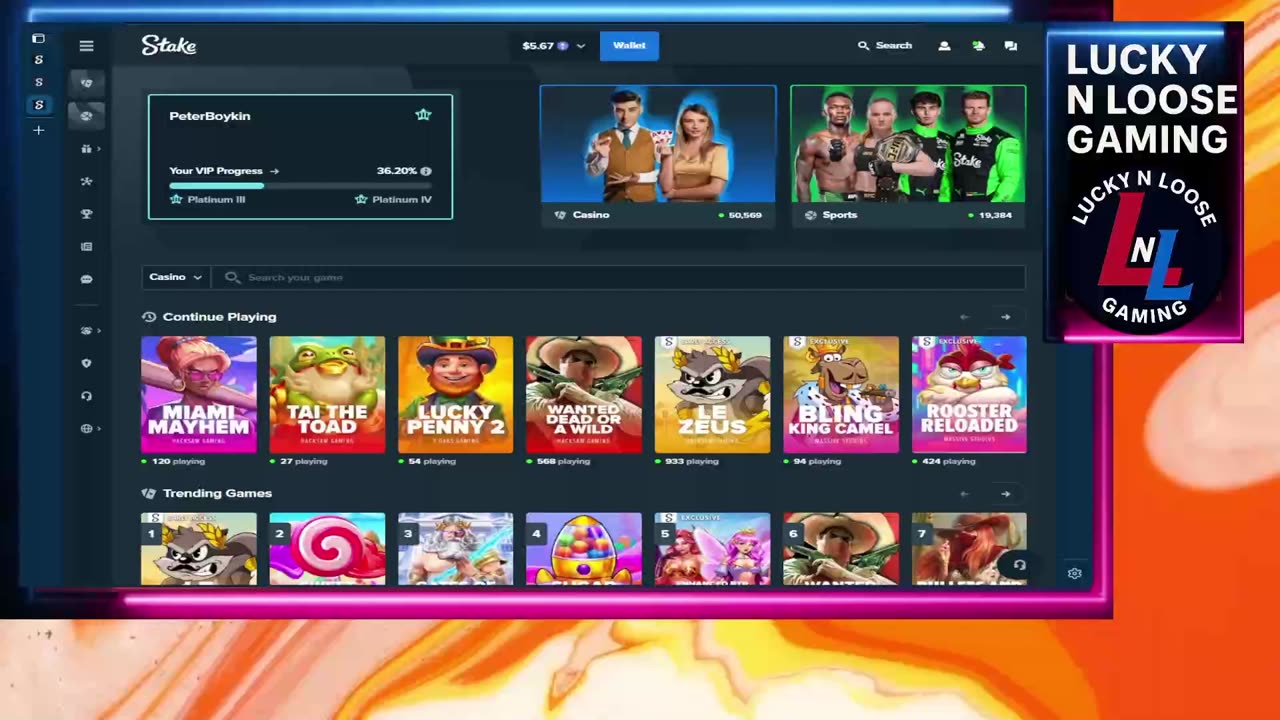Image resolution: width=1280 pixels, height=720 pixels.
Task: Open Le Zeus game in Continue Playing
Action: coord(712,394)
